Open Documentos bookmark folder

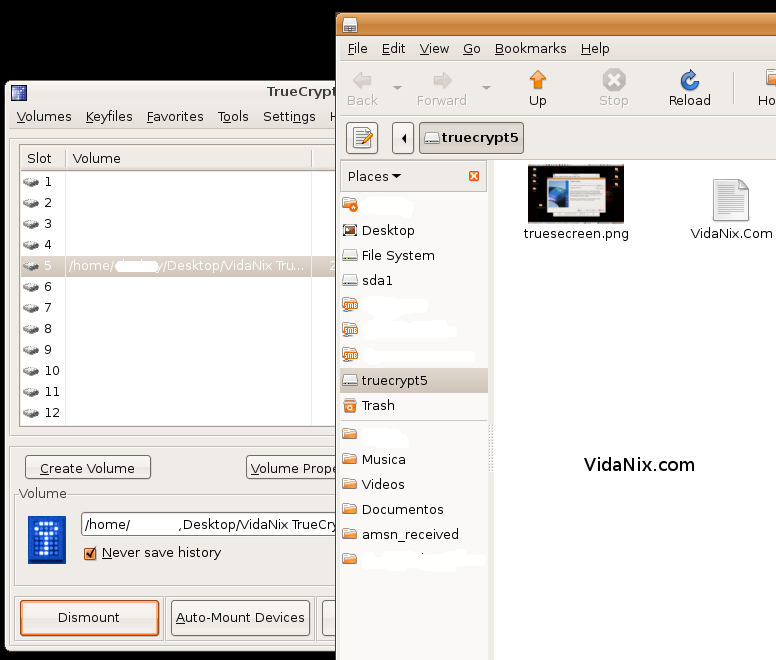click(414, 510)
